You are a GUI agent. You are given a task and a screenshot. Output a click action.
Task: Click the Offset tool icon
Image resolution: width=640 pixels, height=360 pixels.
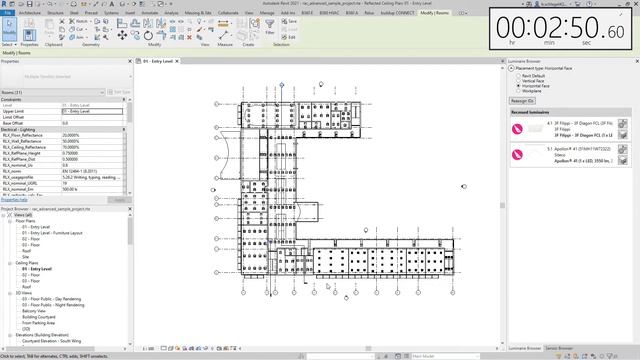(x=135, y=23)
